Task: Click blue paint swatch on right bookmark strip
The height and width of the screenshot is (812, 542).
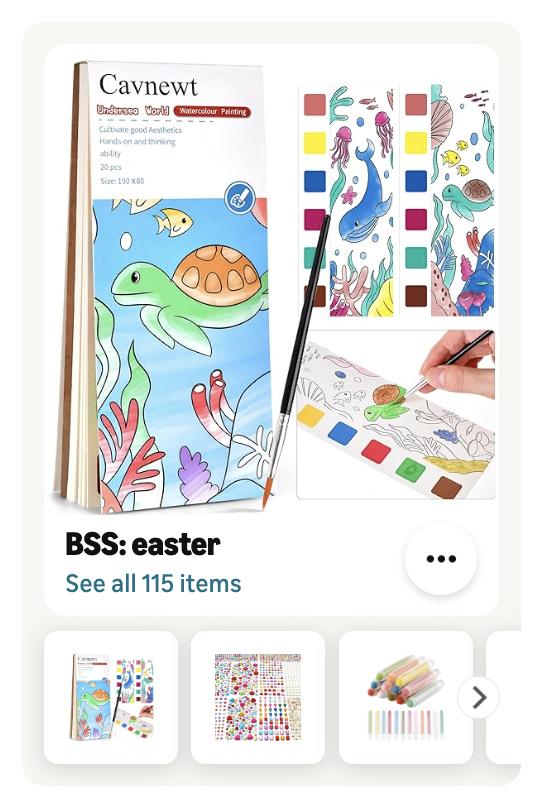Action: (416, 181)
